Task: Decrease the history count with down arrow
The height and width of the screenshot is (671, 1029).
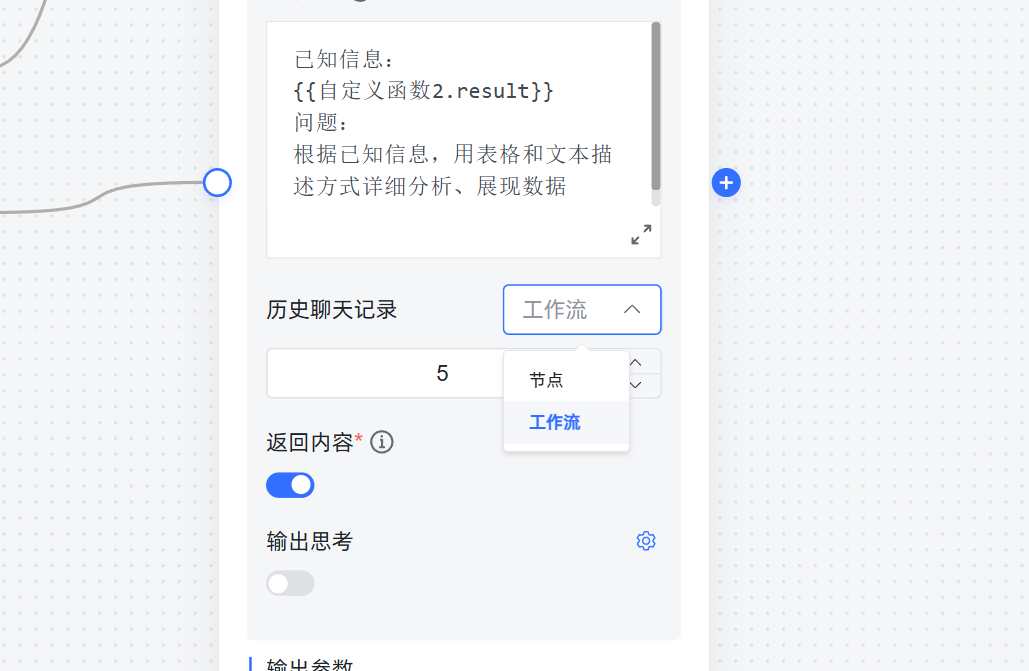Action: point(635,385)
